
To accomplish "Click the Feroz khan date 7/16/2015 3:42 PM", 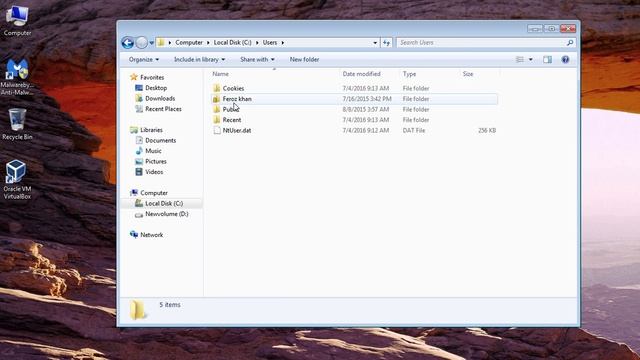I will coord(367,99).
